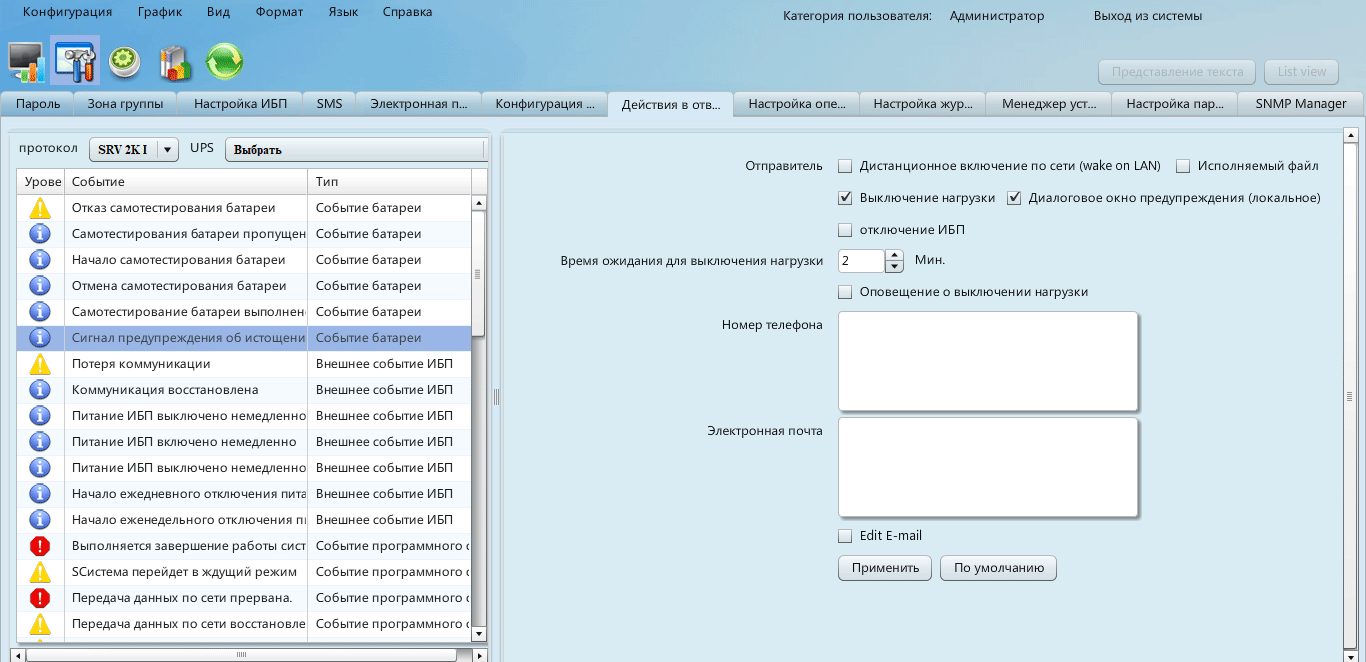Open the Справка menu
This screenshot has width=1366, height=662.
[407, 13]
